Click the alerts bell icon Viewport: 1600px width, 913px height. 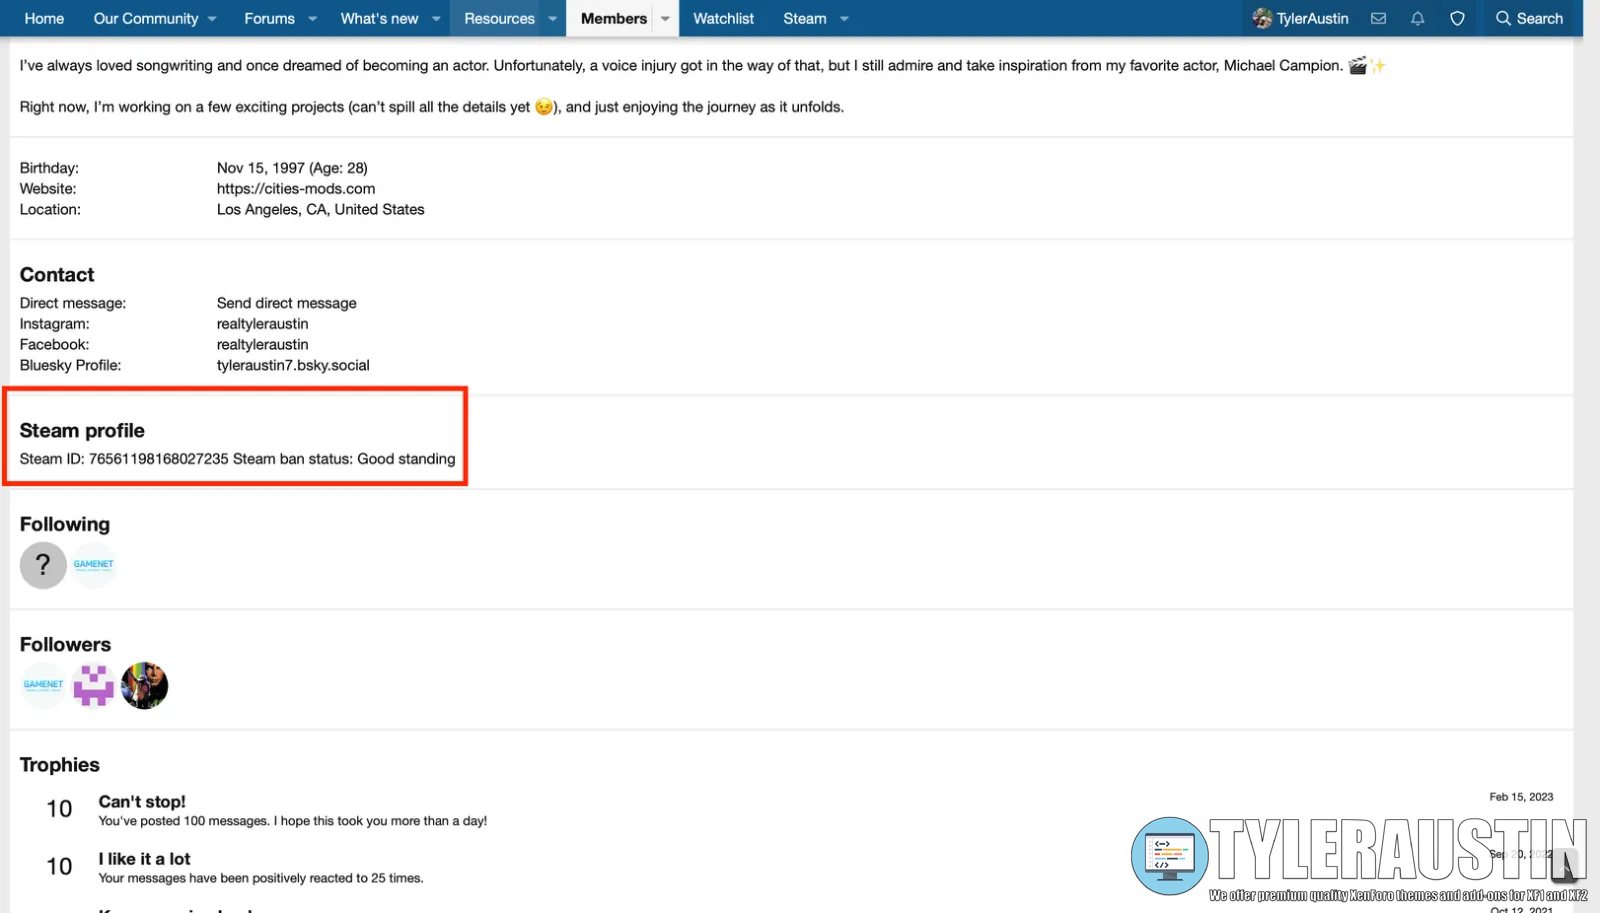[1417, 18]
